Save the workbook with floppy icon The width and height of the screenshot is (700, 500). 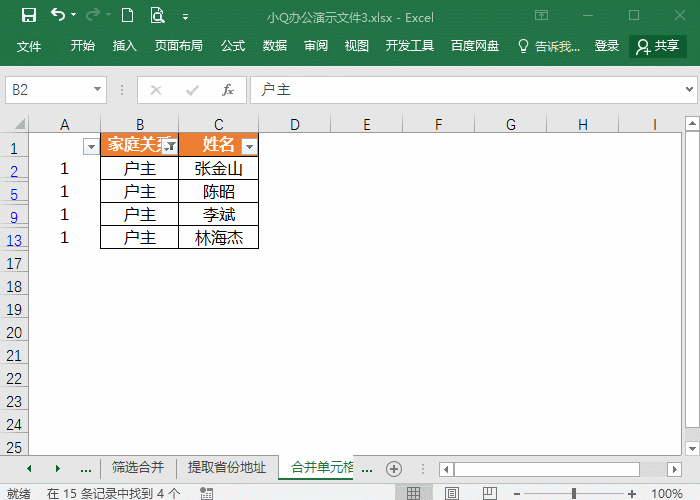[29, 16]
